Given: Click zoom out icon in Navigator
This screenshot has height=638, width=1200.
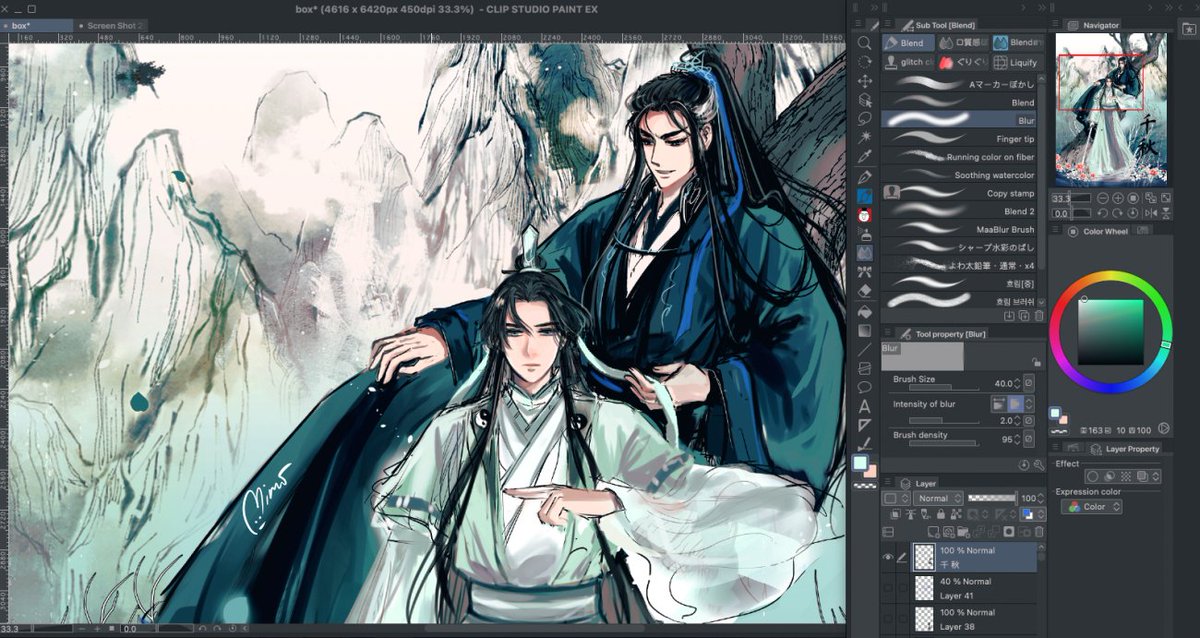Looking at the screenshot, I should click(x=1103, y=198).
